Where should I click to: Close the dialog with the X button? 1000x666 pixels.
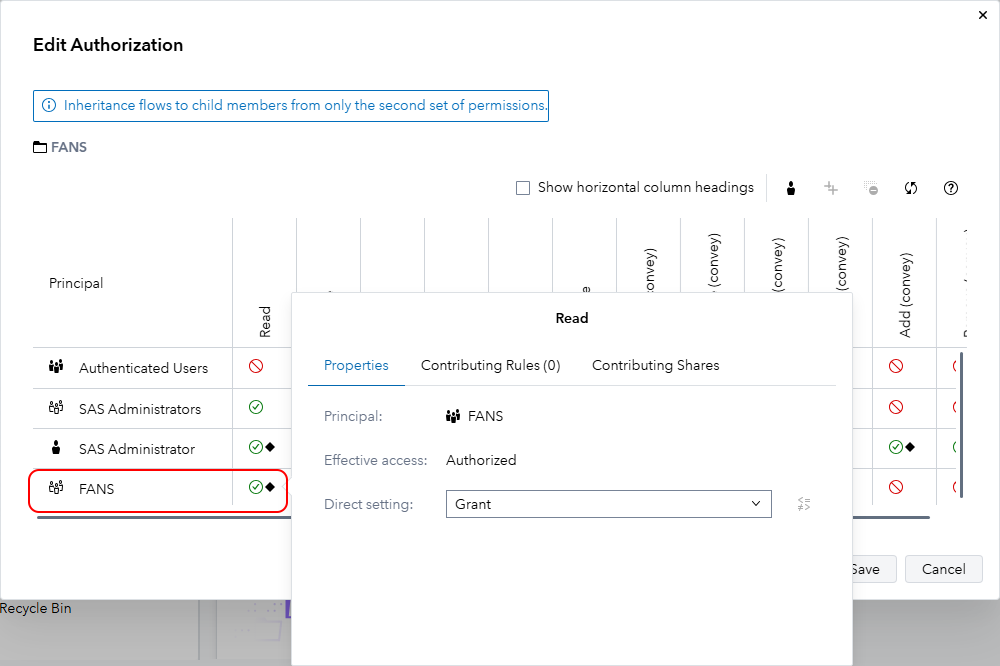[x=981, y=14]
